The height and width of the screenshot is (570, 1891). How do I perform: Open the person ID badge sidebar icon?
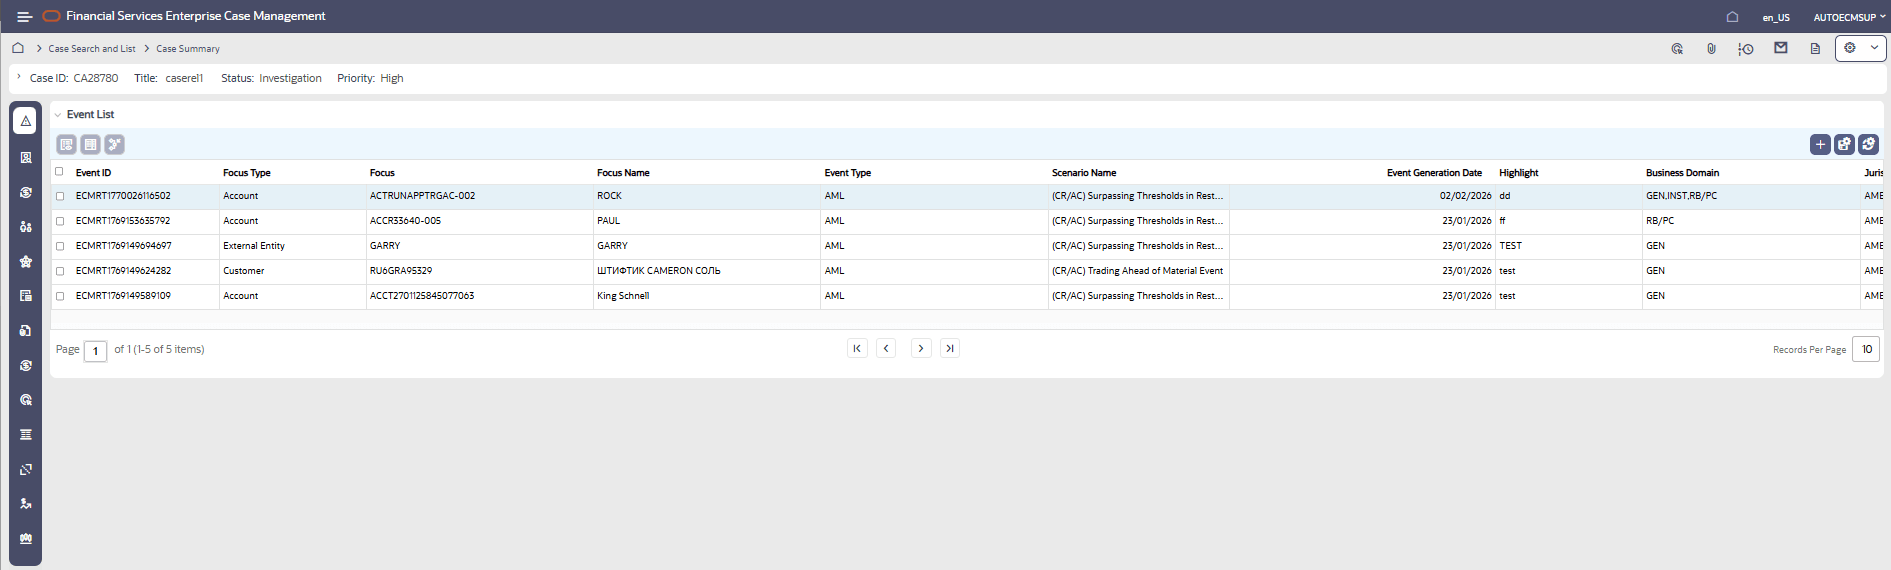click(25, 157)
